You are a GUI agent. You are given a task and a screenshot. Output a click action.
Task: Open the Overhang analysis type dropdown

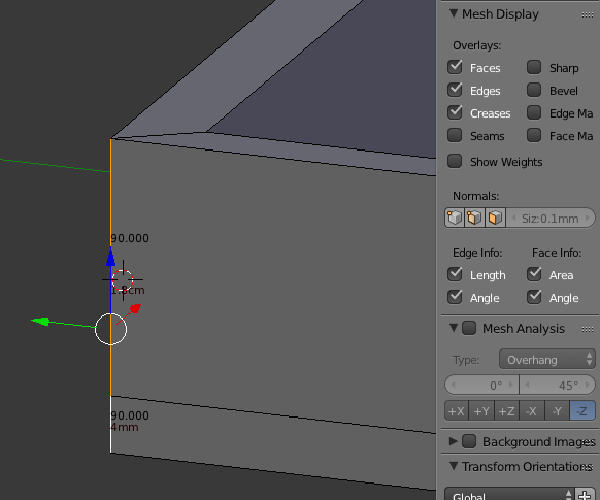click(x=547, y=360)
